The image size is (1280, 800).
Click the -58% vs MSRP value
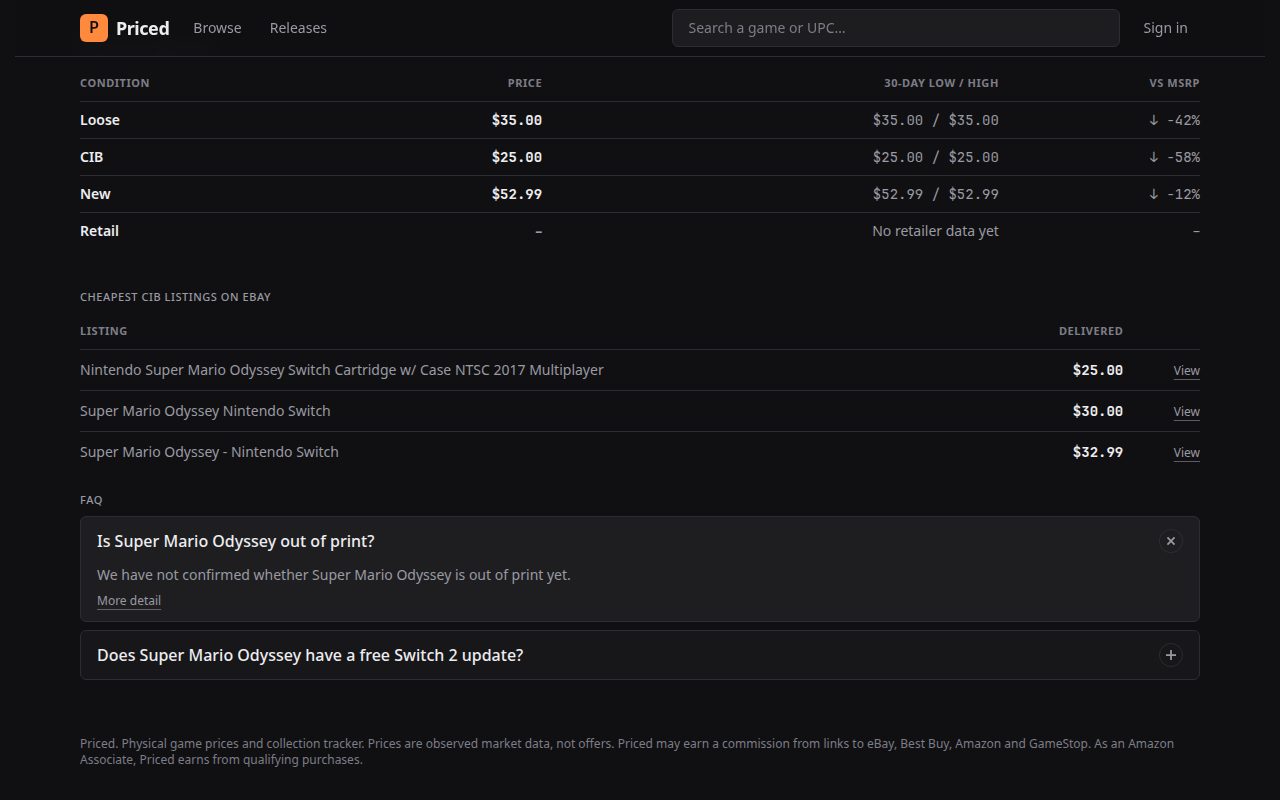pos(1174,157)
